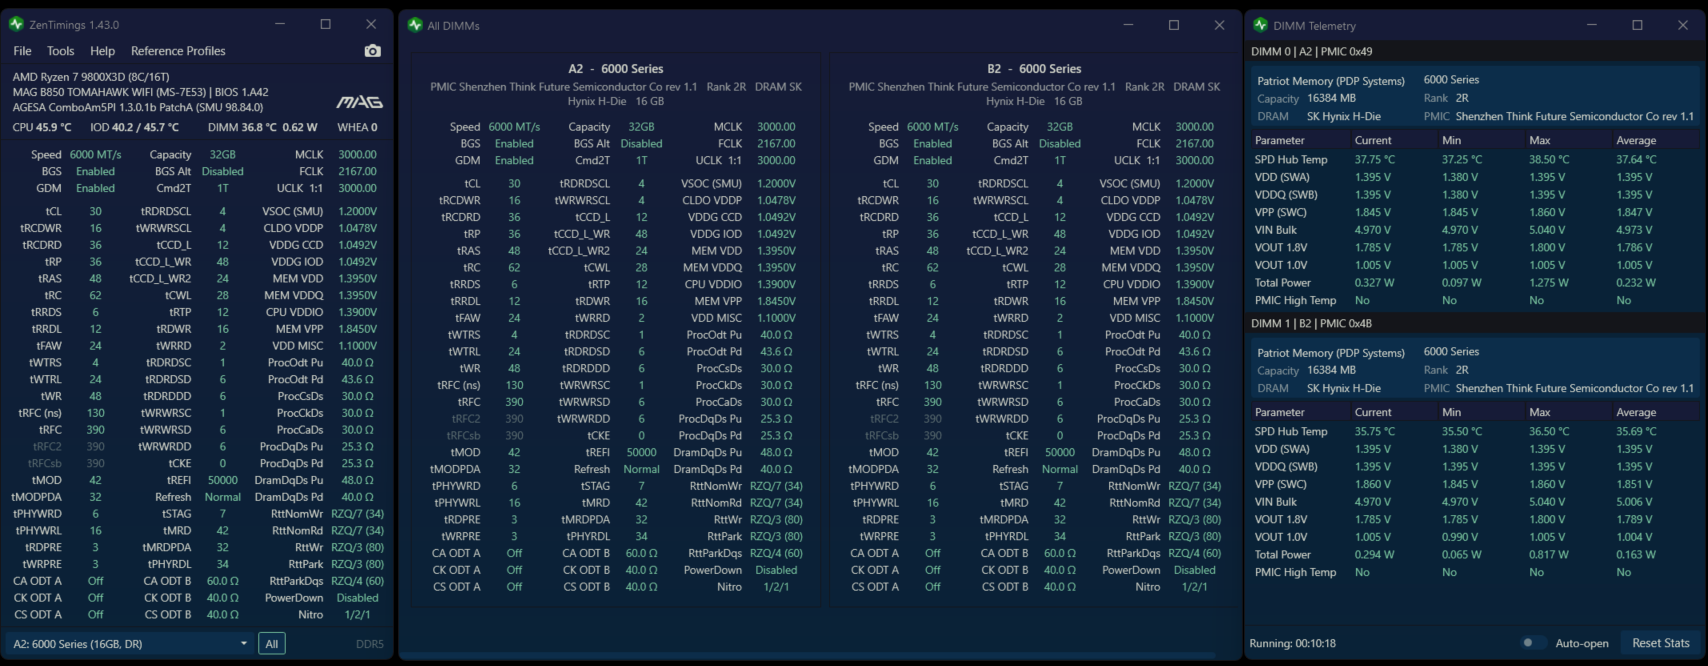Viewport: 1708px width, 666px height.
Task: Click the DIMM 36.8 °C 0.62 W reading
Action: [262, 128]
